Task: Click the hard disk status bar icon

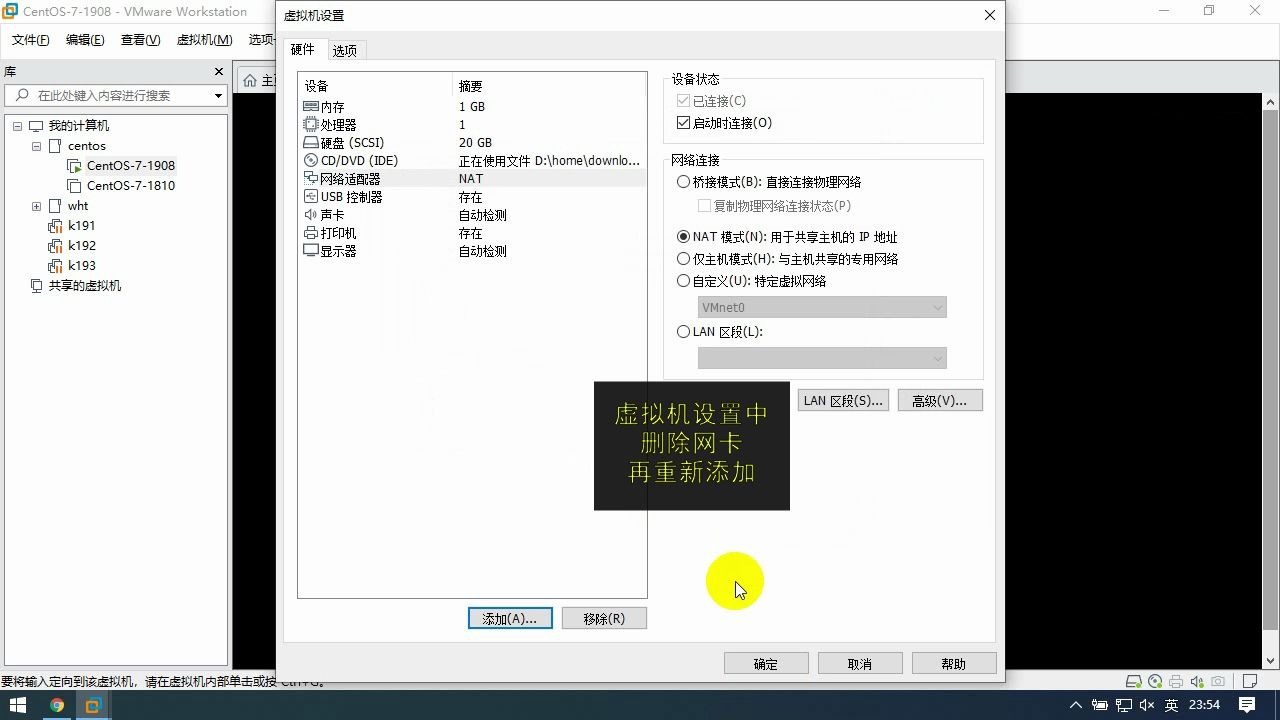Action: 1135,680
